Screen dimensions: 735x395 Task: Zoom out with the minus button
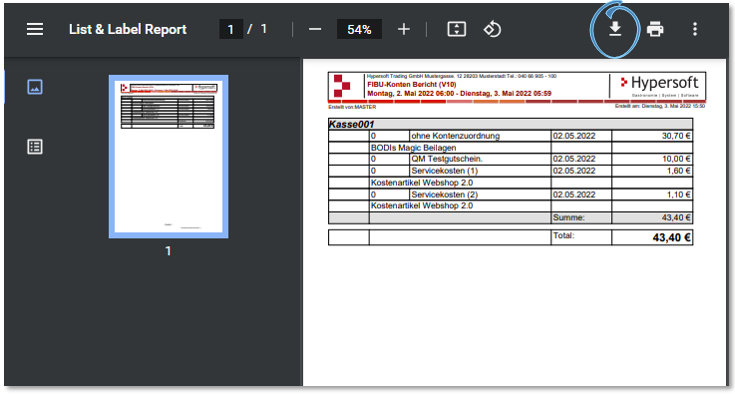click(x=315, y=29)
